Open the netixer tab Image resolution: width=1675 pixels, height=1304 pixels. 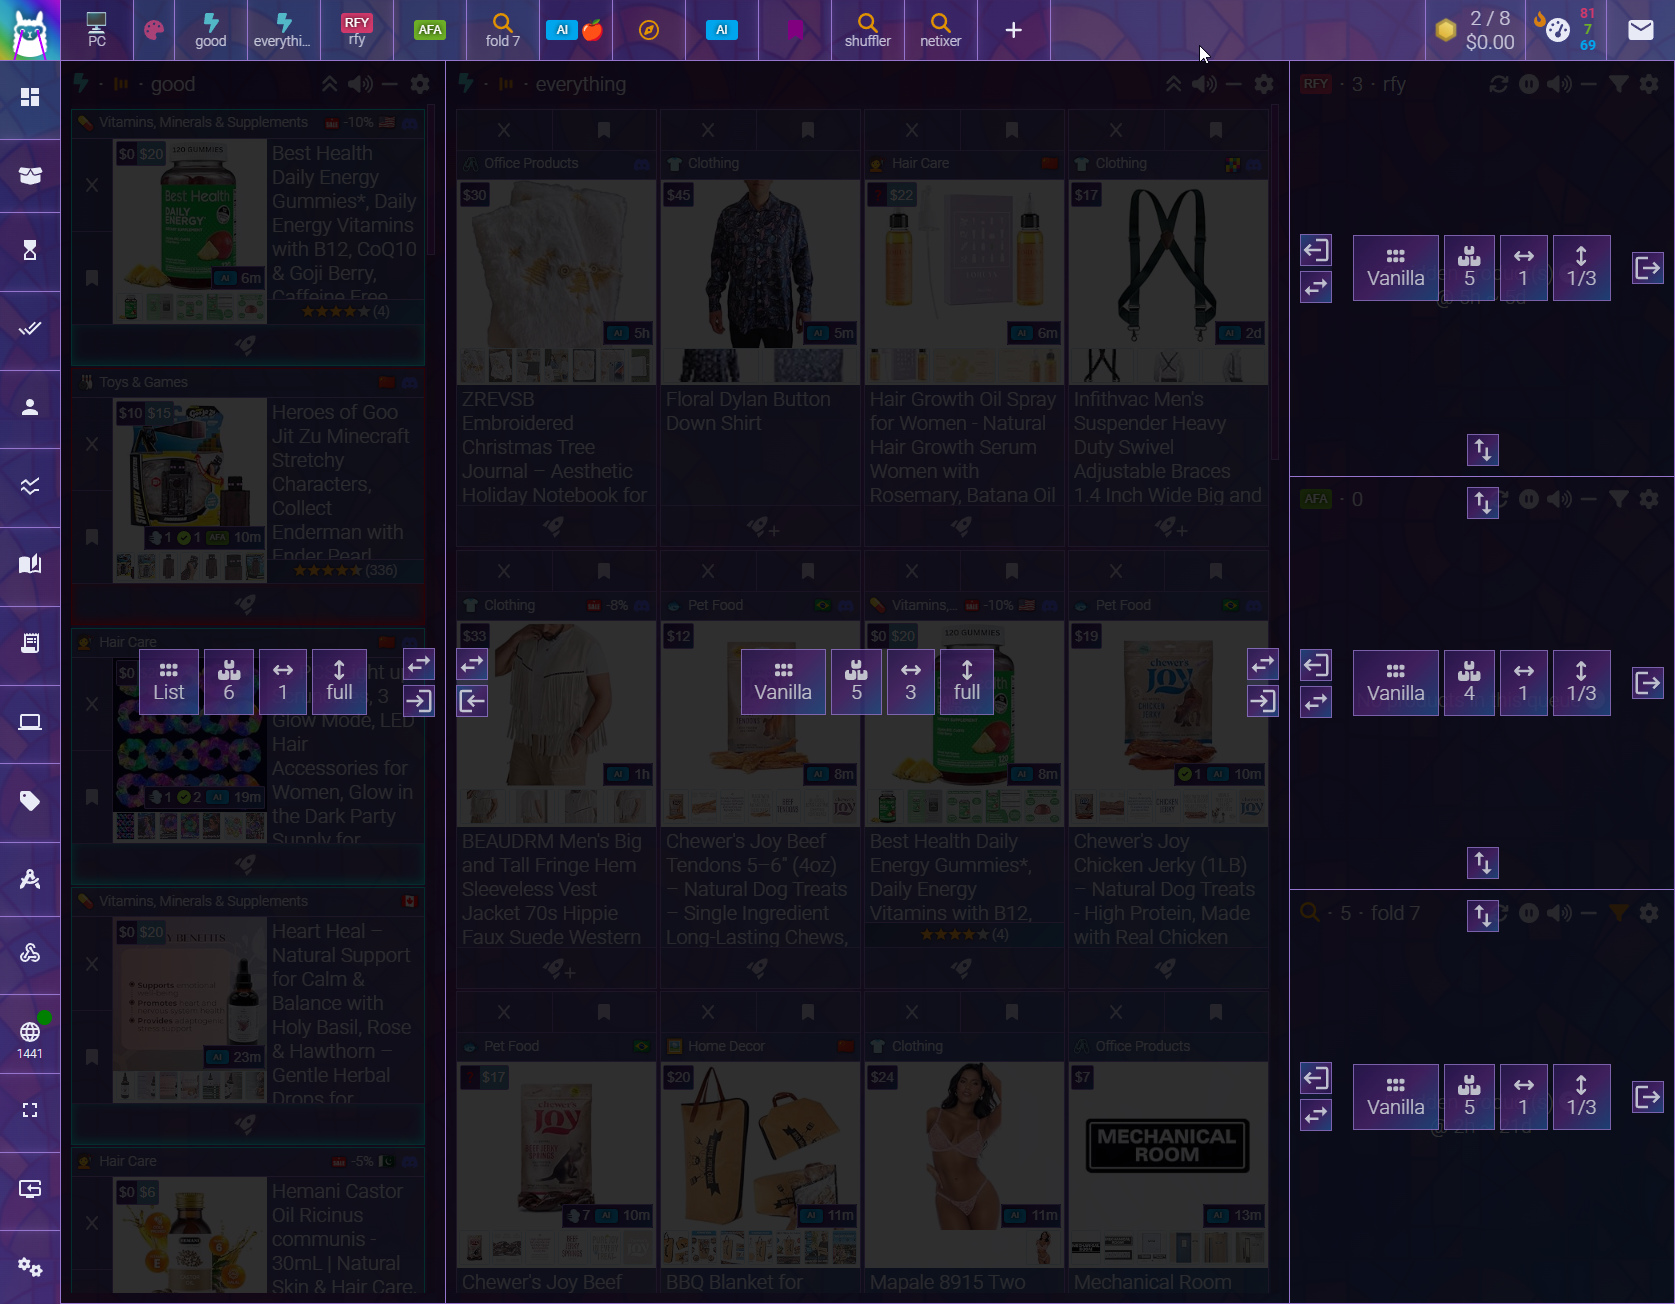tap(941, 30)
